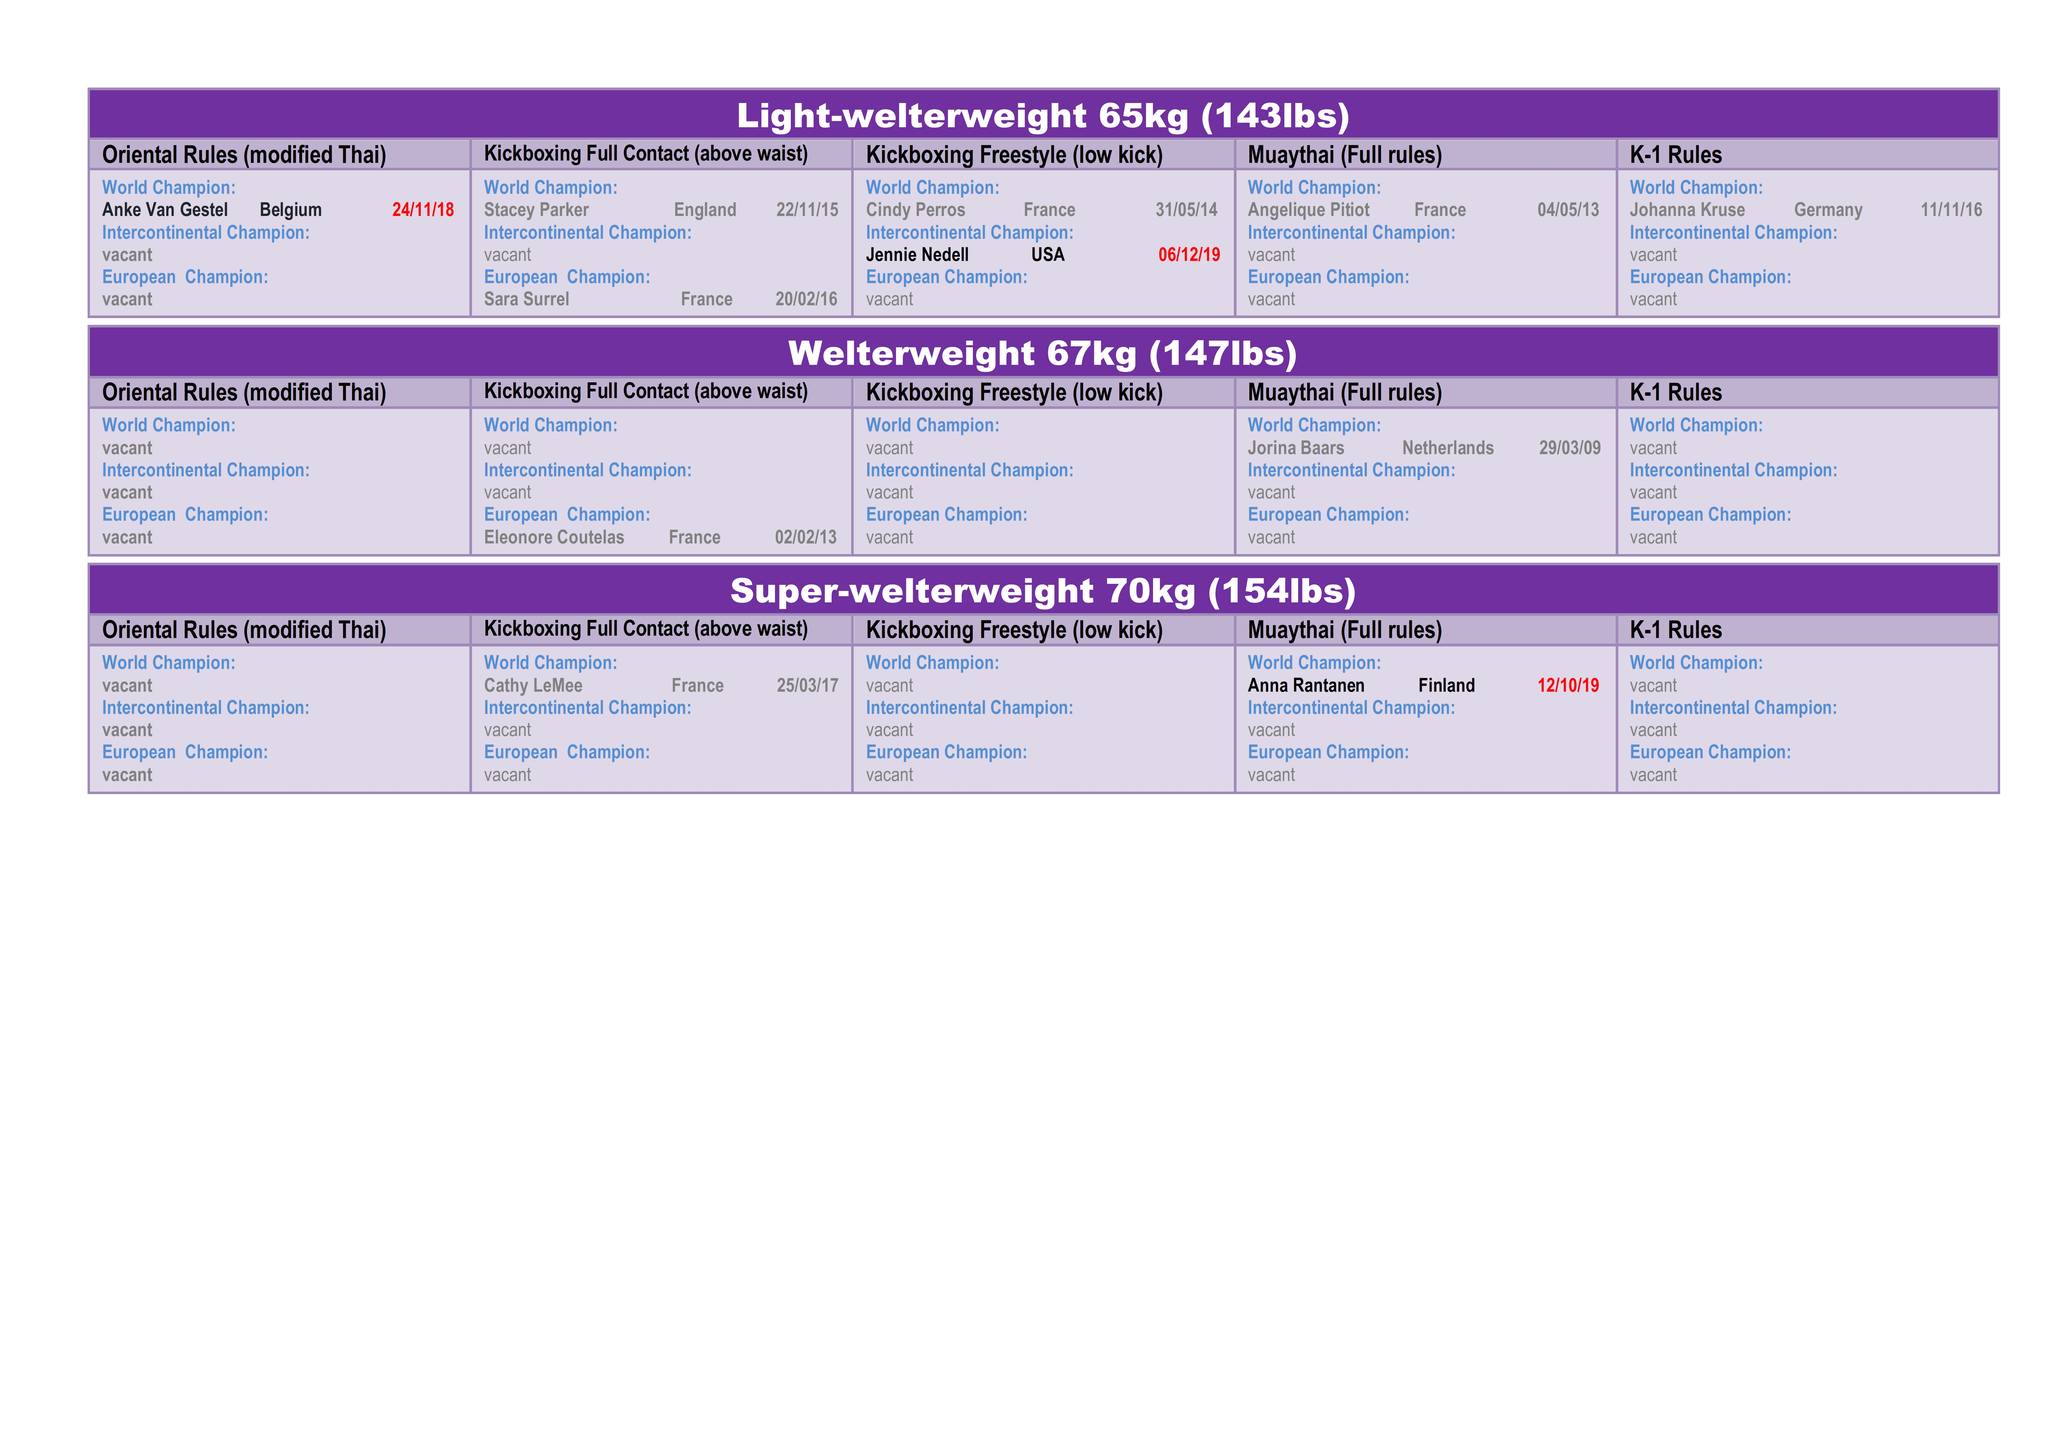Select the name Cindy Perros
This screenshot has height=1447, width=2048.
click(x=915, y=210)
